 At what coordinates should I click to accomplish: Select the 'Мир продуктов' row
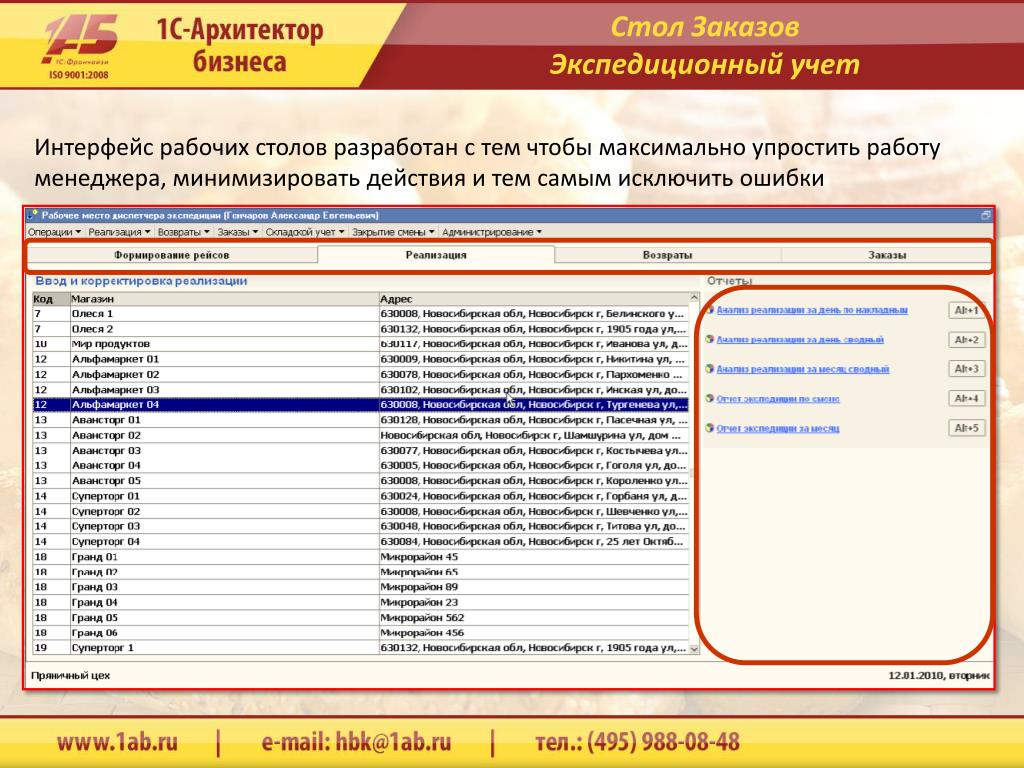tap(360, 344)
